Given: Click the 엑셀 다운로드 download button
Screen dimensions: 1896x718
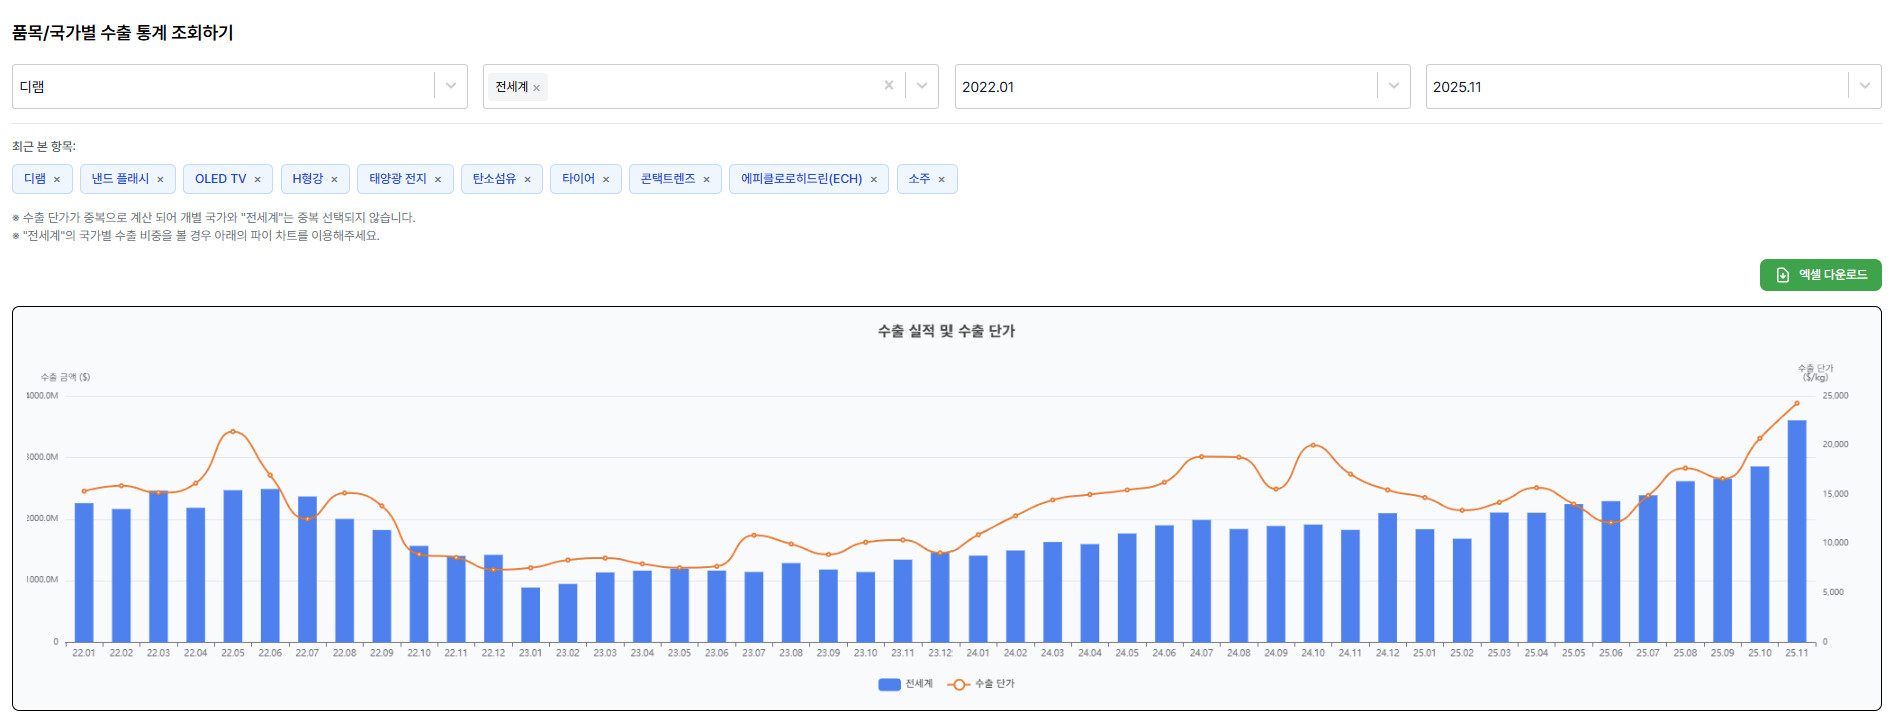Looking at the screenshot, I should 1820,275.
